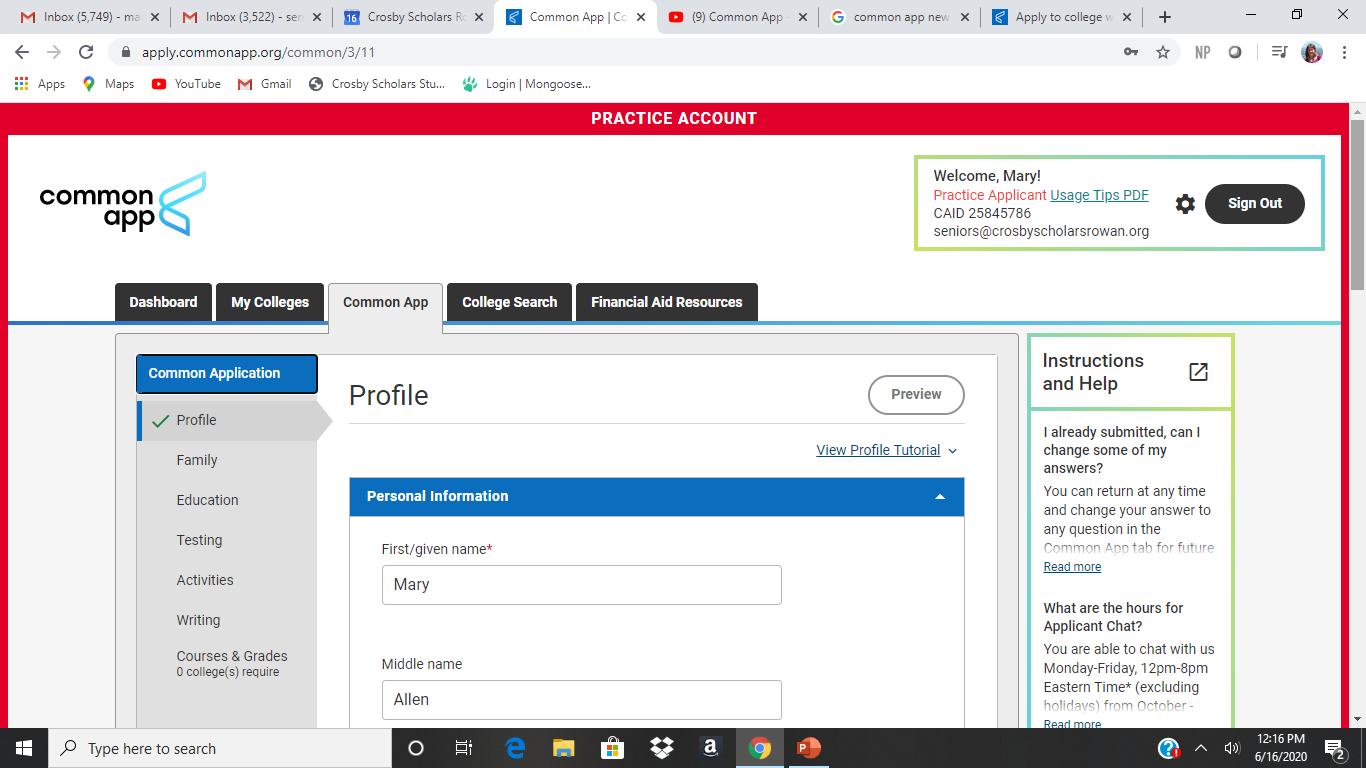Open a new browser tab
Viewport: 1366px width, 768px height.
click(x=1164, y=17)
